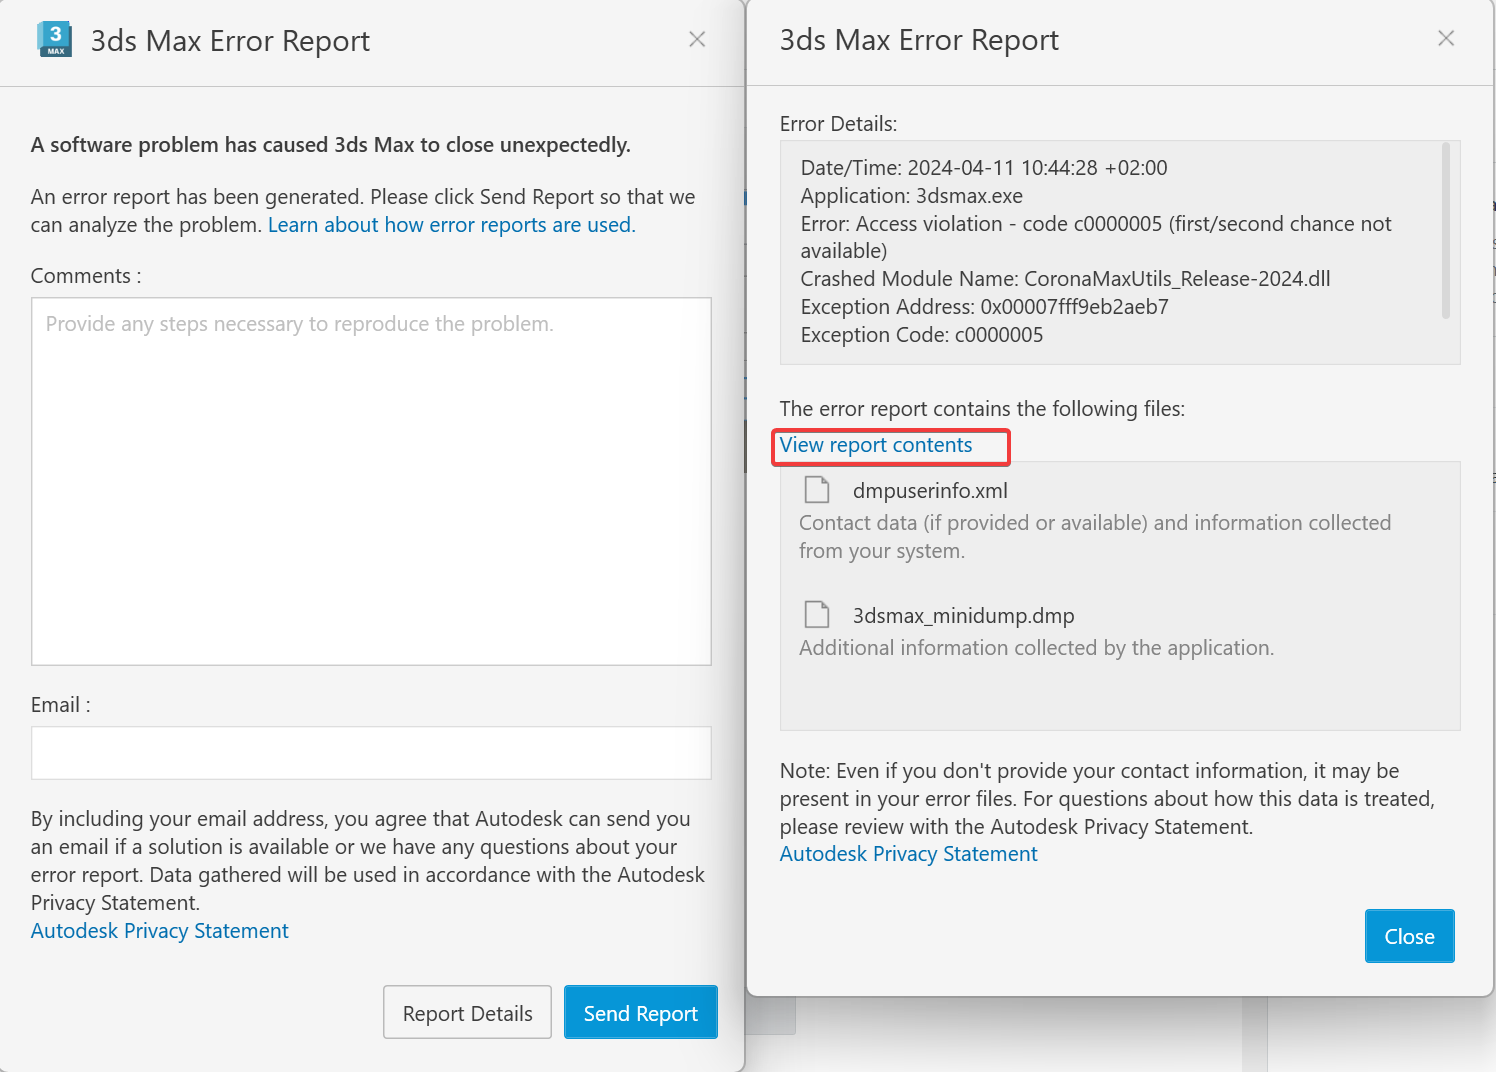This screenshot has width=1496, height=1072.
Task: Select the dmpuserinfo.xml file name
Action: (x=930, y=491)
